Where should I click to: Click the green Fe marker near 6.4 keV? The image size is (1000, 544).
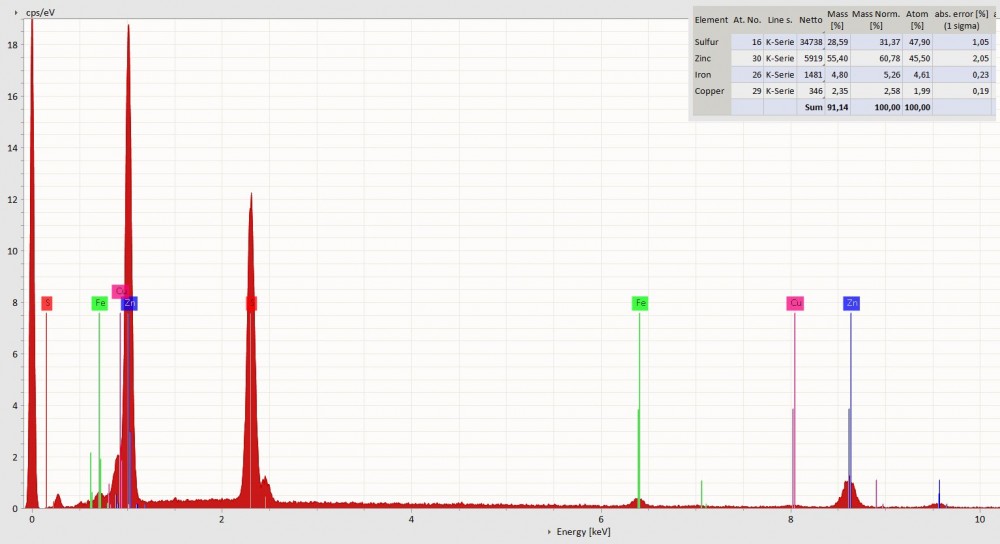tap(640, 303)
